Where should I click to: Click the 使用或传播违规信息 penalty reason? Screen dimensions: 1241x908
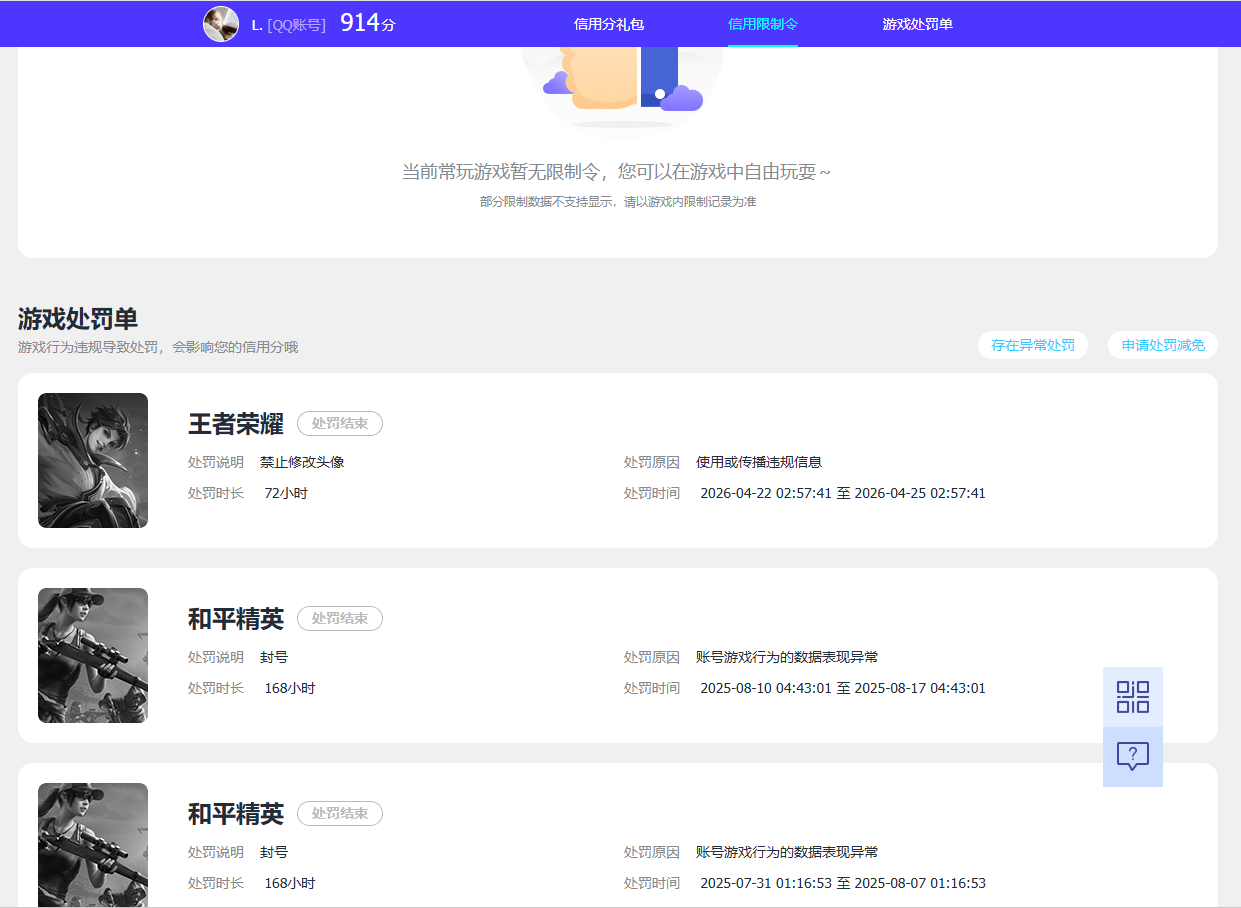(759, 462)
